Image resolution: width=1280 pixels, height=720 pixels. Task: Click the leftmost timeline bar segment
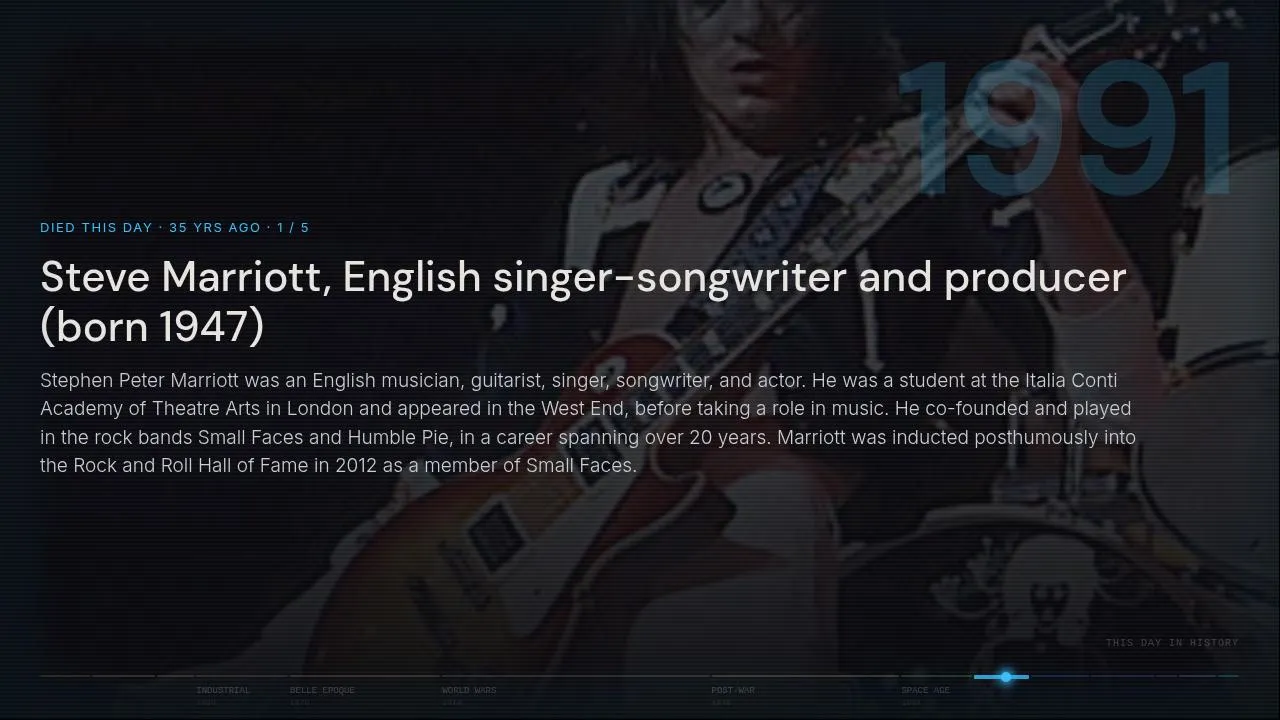(65, 676)
